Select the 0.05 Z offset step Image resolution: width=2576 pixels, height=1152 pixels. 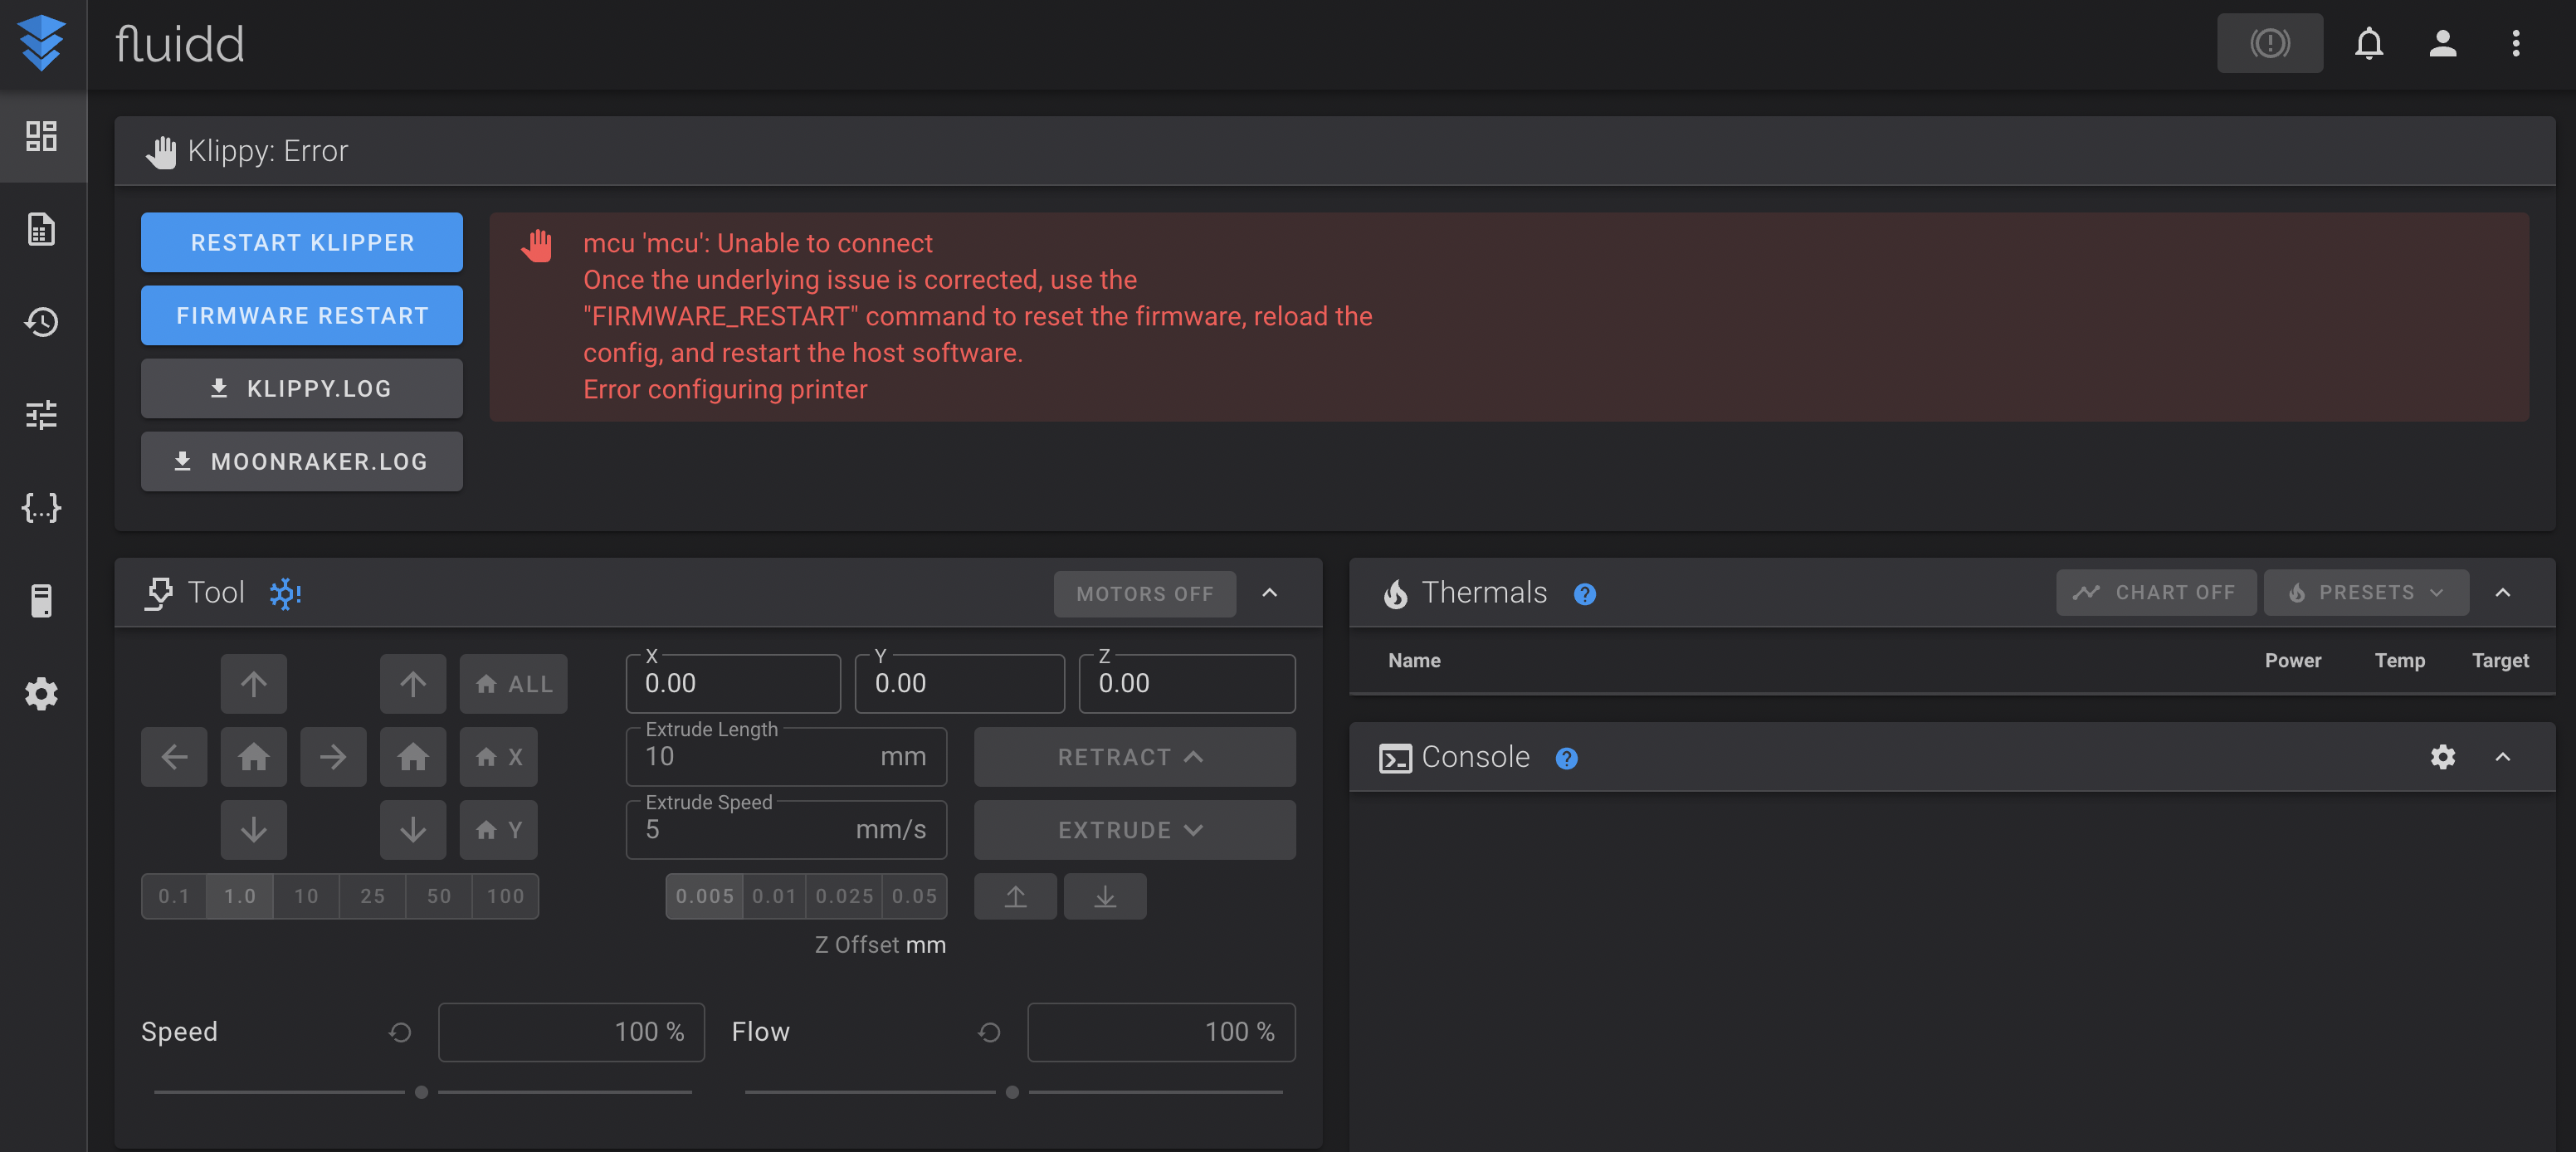[914, 896]
